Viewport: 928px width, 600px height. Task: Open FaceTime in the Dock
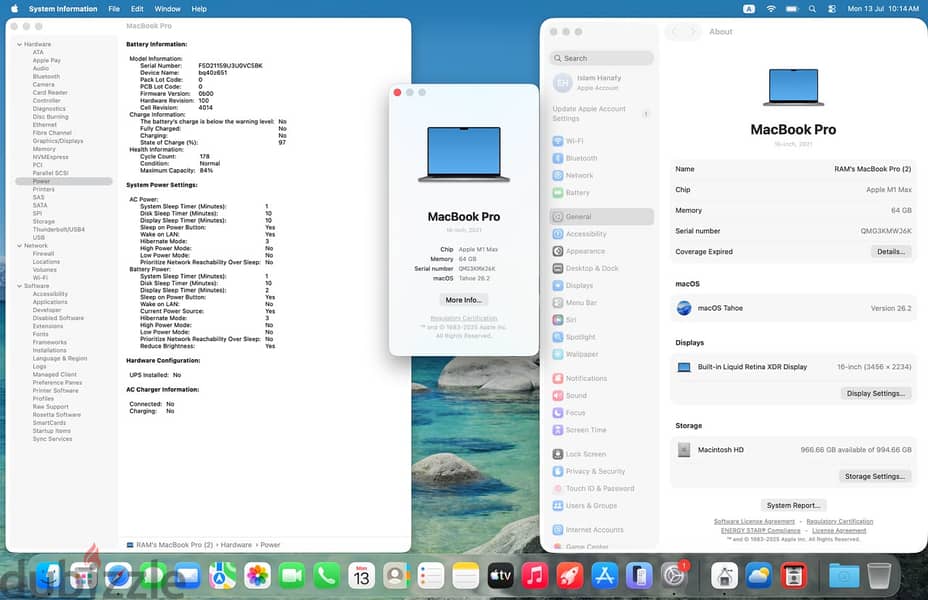coord(292,575)
